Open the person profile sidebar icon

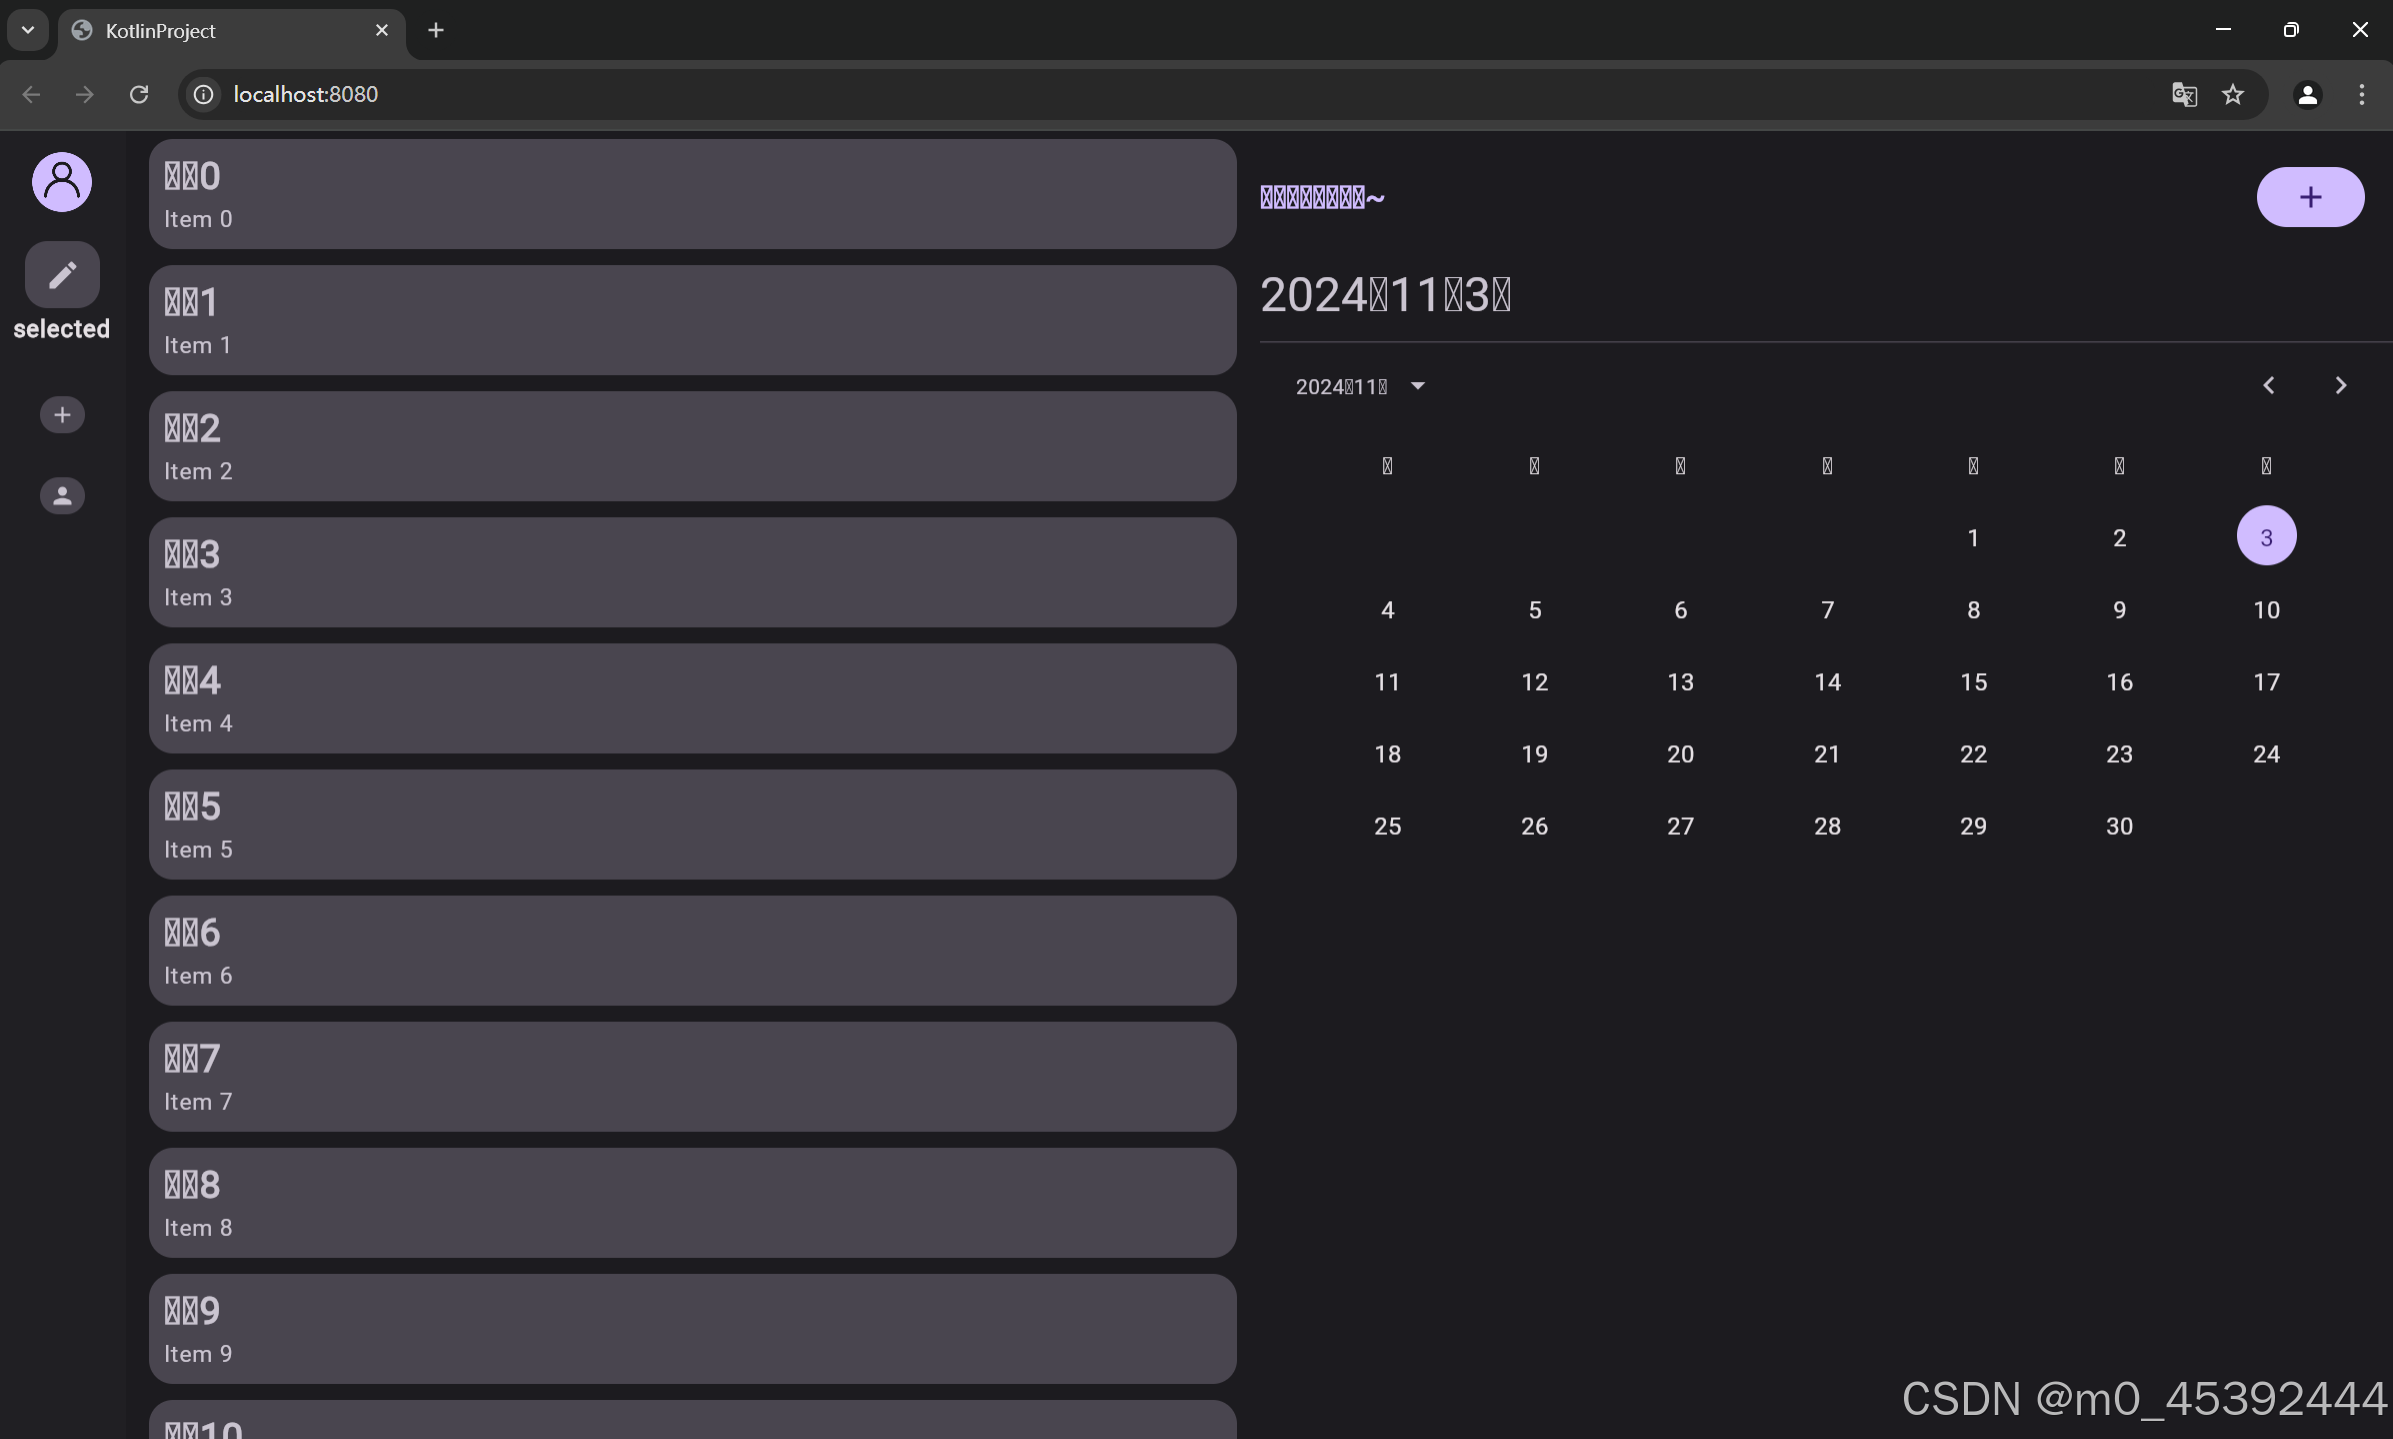[x=62, y=496]
